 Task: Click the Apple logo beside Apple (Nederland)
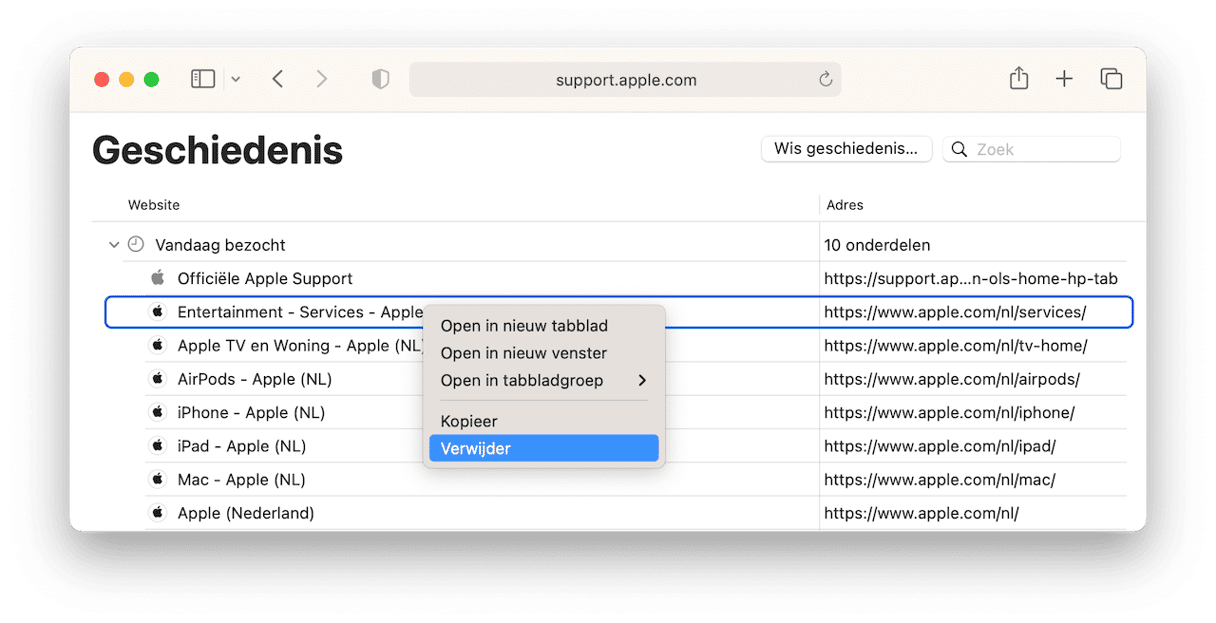(x=157, y=512)
